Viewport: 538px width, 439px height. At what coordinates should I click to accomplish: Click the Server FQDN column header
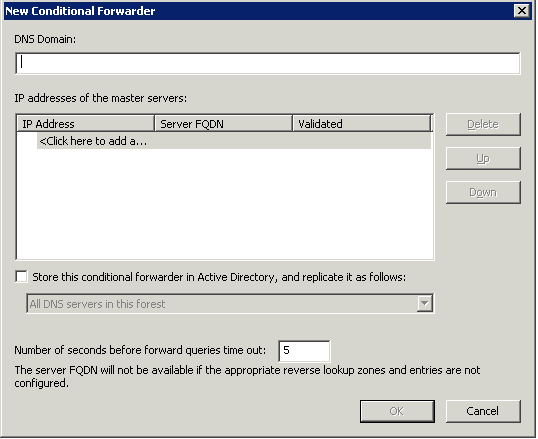223,124
